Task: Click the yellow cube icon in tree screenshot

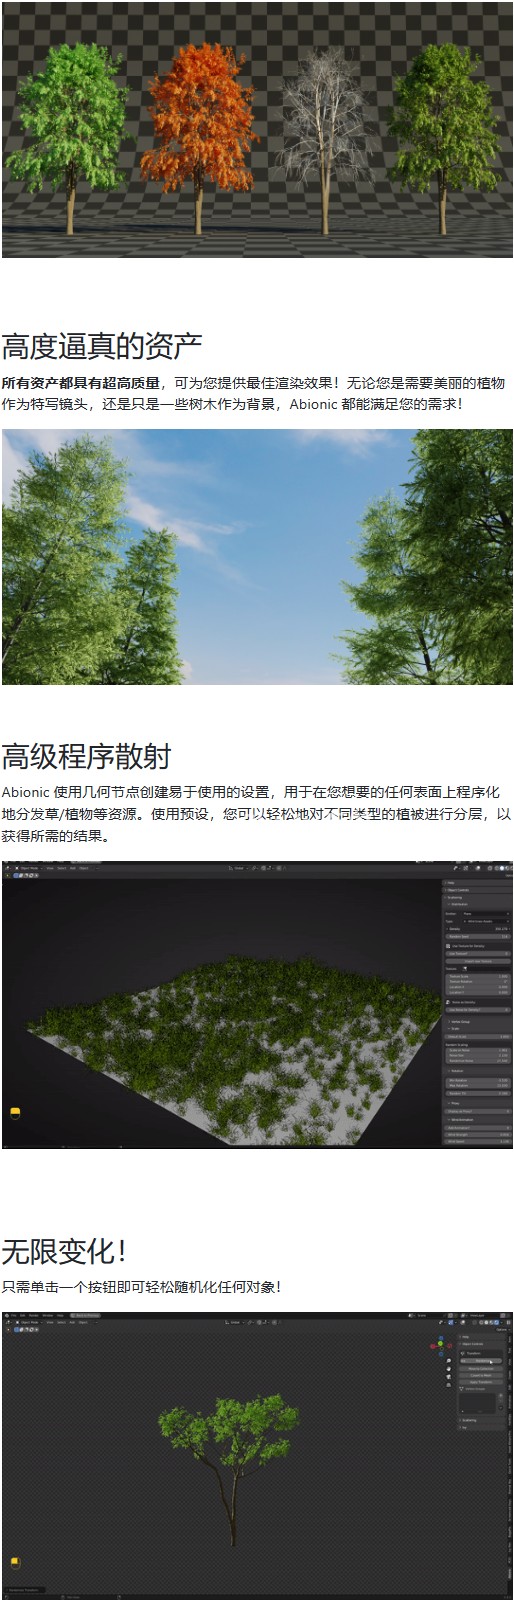Action: pos(15,1563)
